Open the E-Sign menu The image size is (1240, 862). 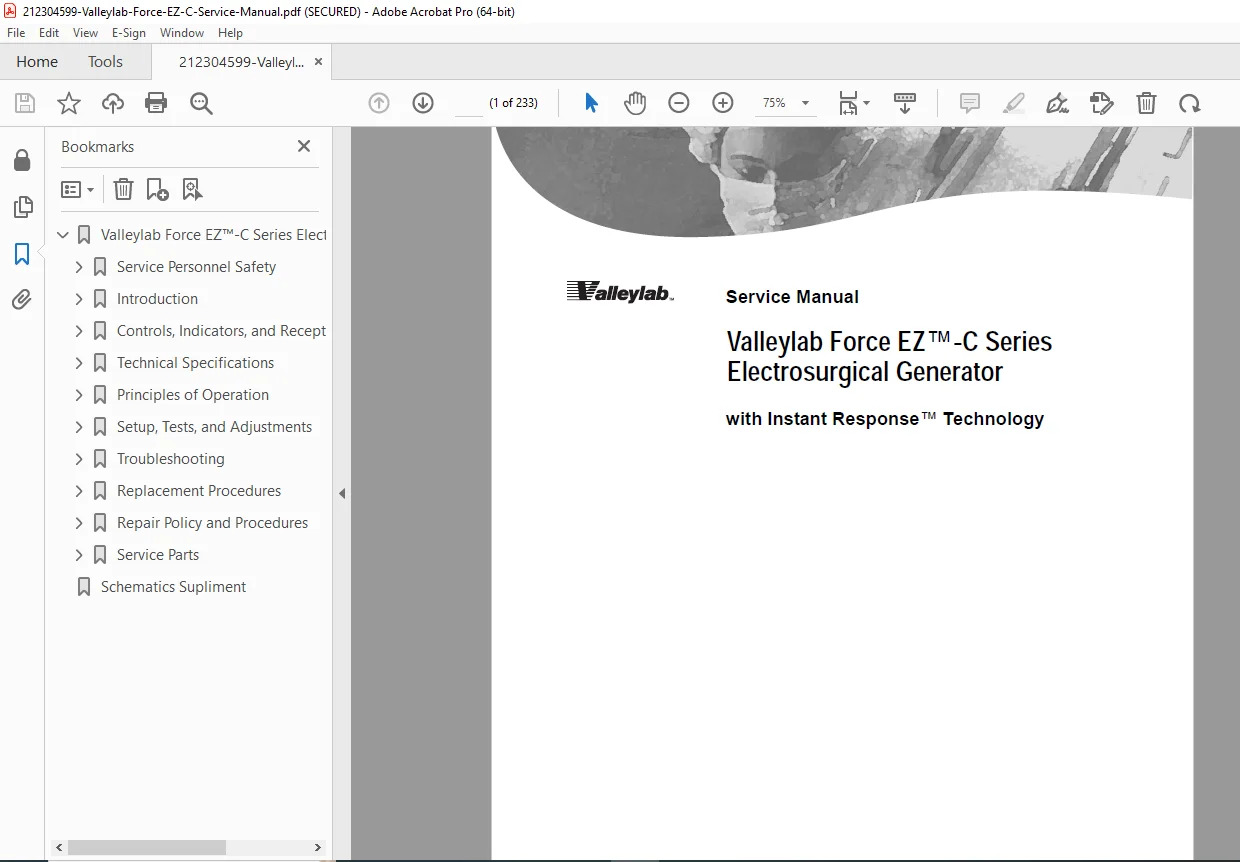click(129, 33)
